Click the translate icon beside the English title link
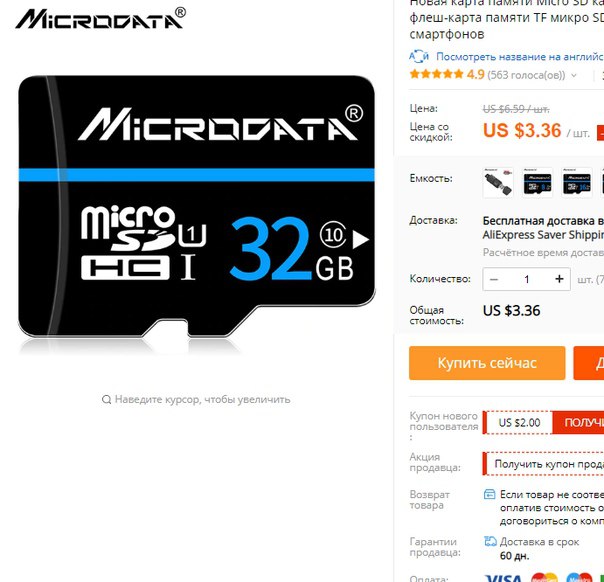The height and width of the screenshot is (582, 604). [419, 57]
